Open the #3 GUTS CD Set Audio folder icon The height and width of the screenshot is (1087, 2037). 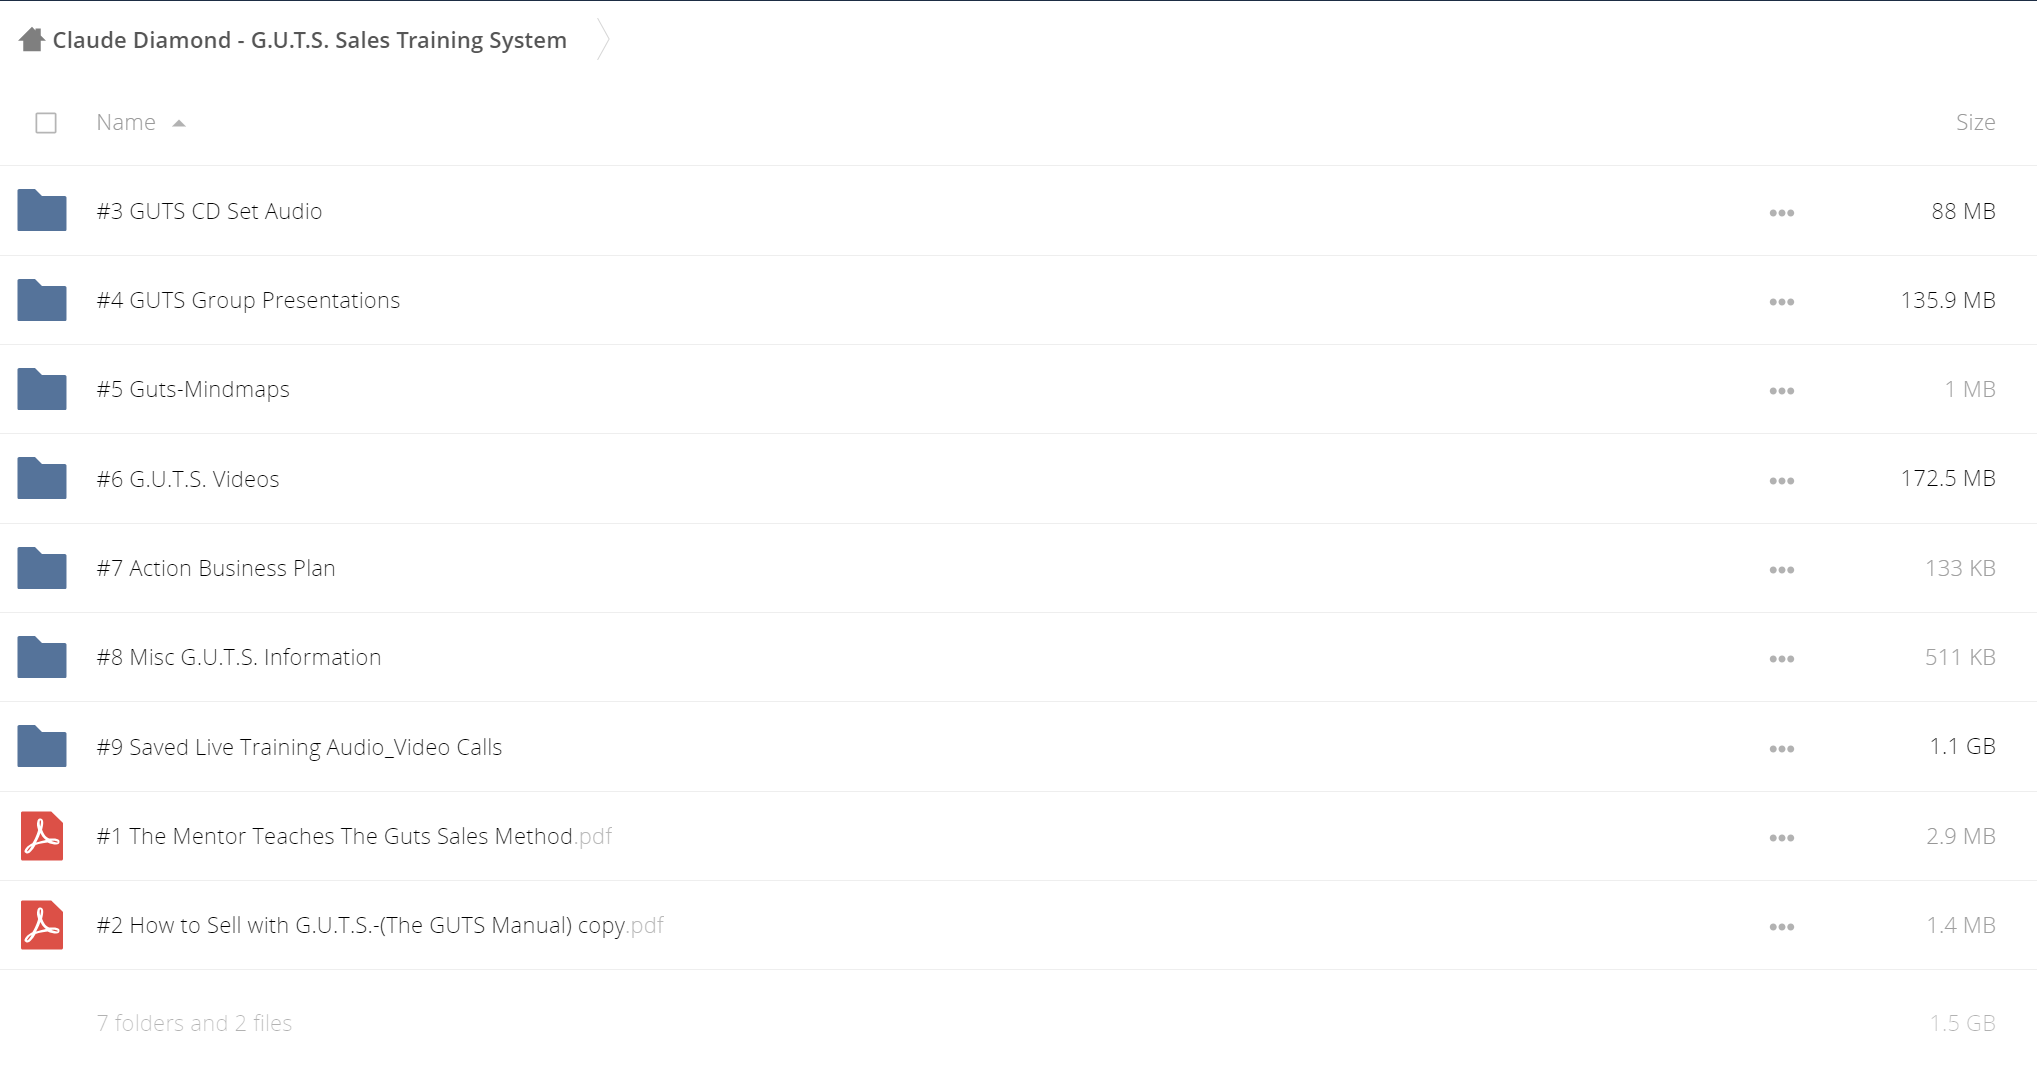42,210
